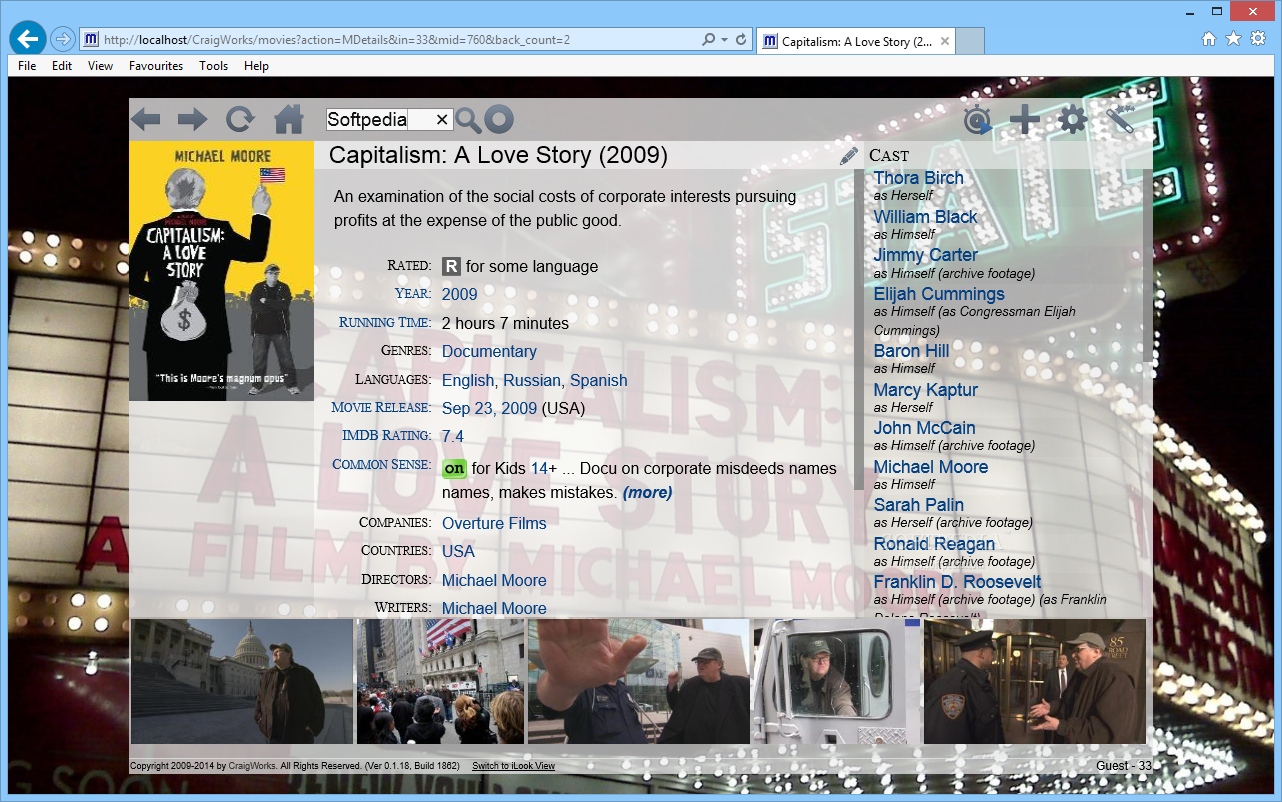Click Switch to iLook View link
Viewport: 1282px width, 802px height.
coord(513,766)
